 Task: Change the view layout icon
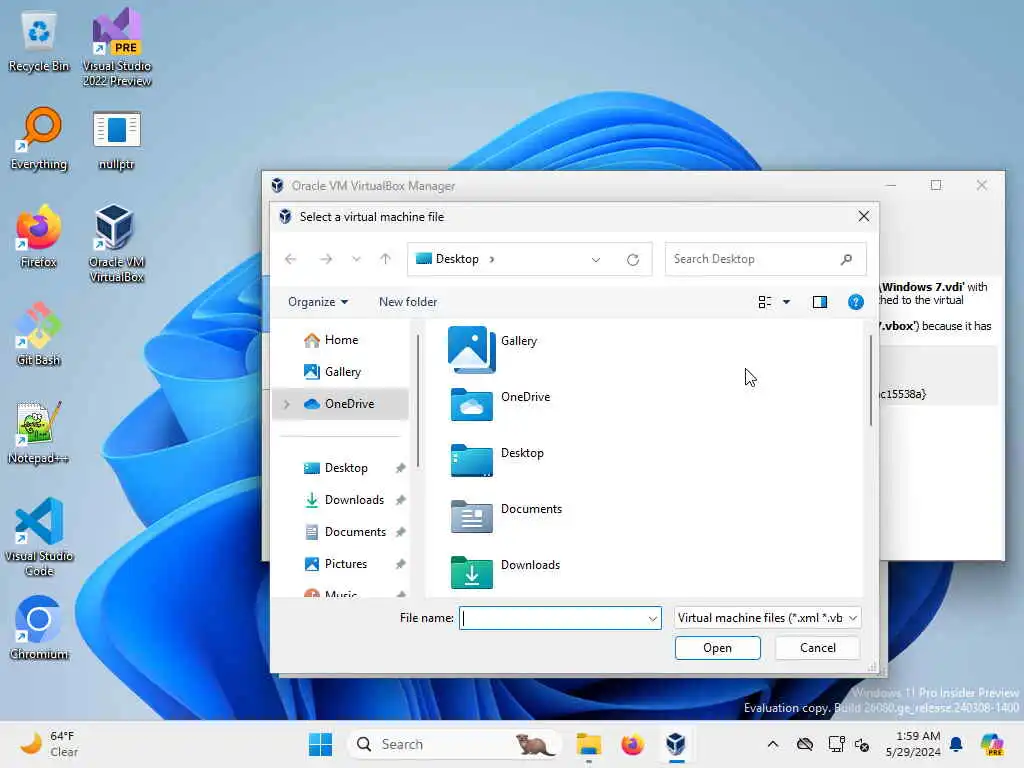[765, 302]
